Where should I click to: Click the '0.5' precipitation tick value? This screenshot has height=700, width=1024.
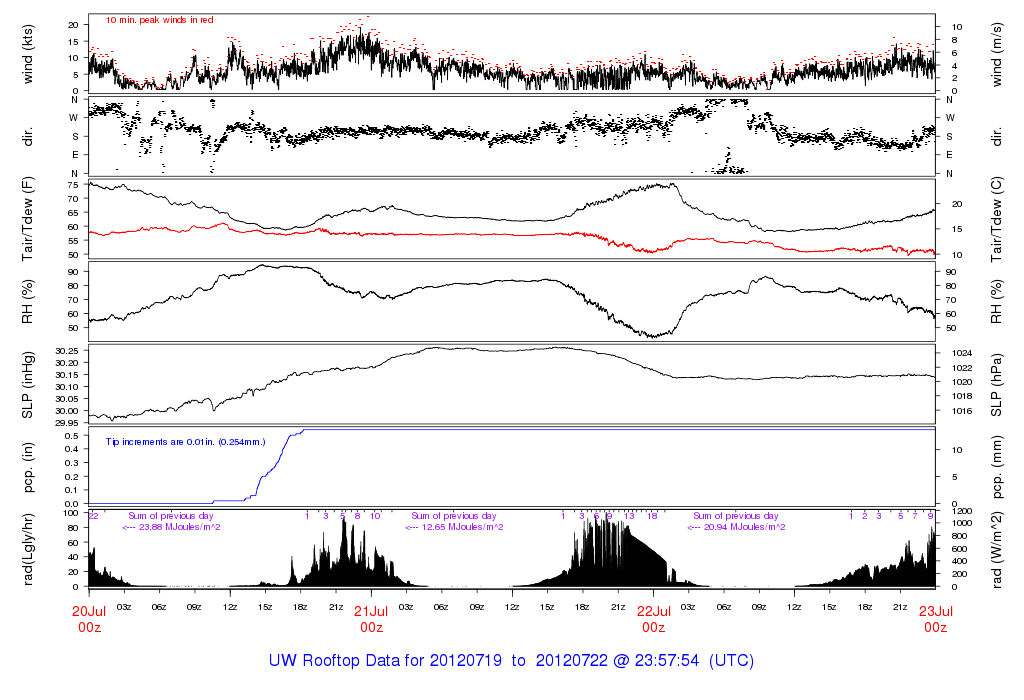coord(72,436)
